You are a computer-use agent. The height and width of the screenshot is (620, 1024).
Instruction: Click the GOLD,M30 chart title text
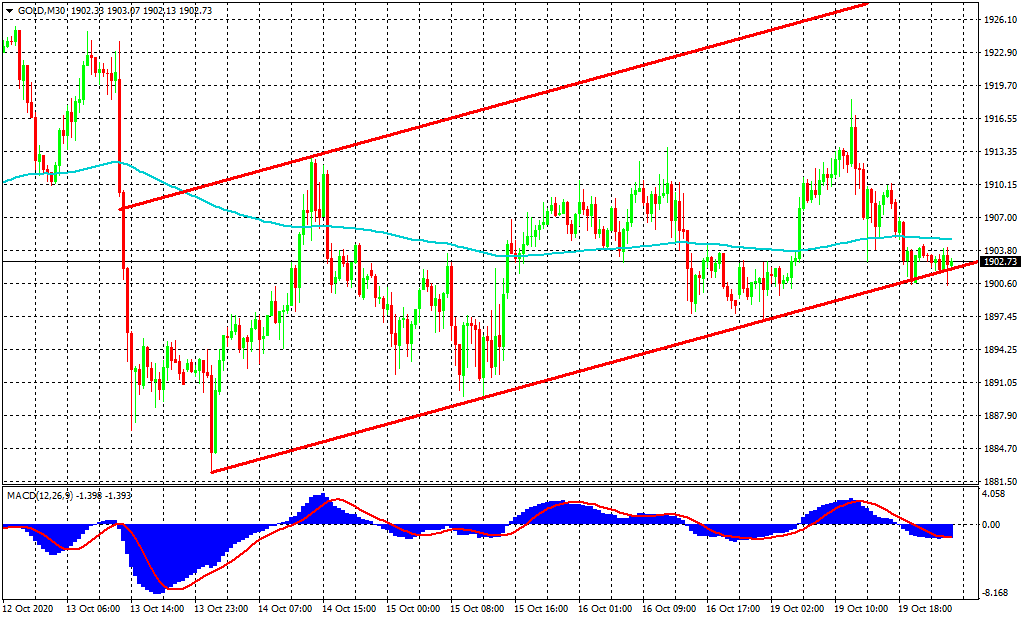pos(40,10)
